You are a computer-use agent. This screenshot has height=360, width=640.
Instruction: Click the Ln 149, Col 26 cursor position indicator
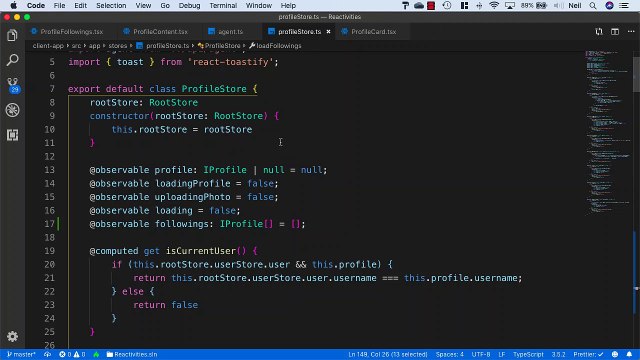(388, 354)
